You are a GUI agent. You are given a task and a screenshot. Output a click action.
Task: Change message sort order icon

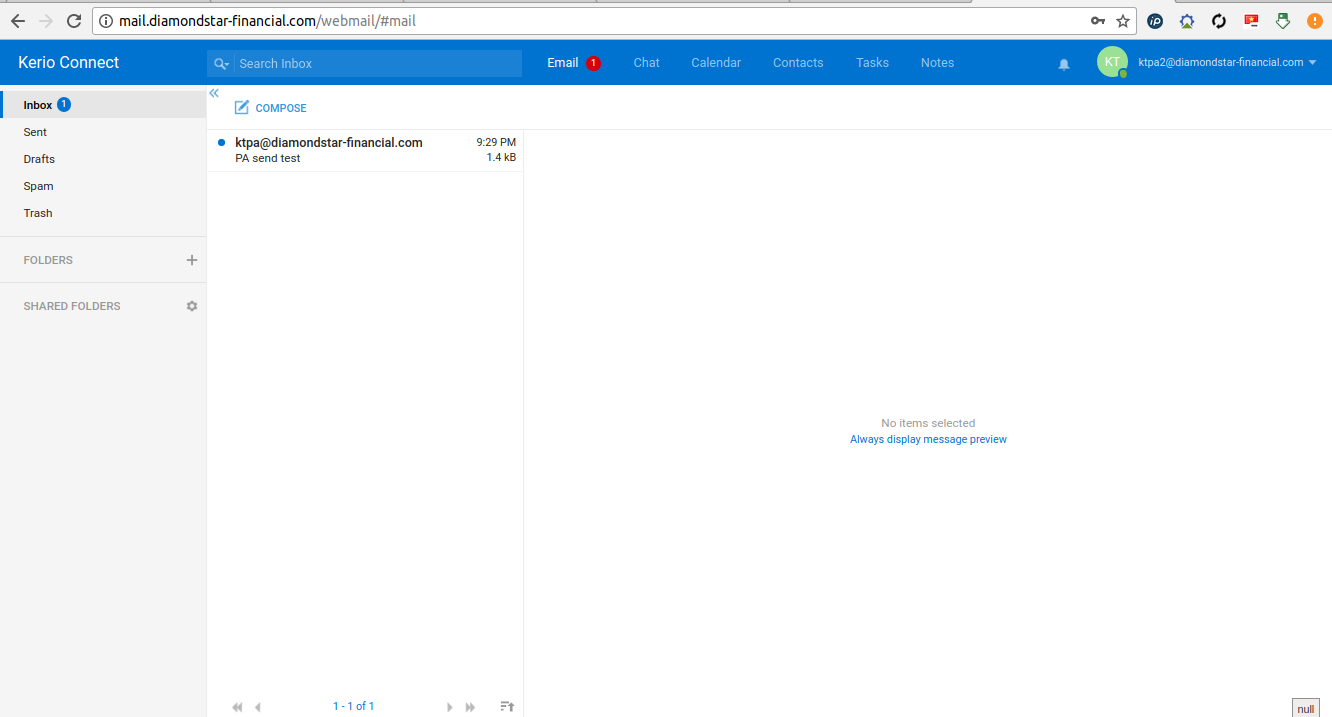coord(507,707)
